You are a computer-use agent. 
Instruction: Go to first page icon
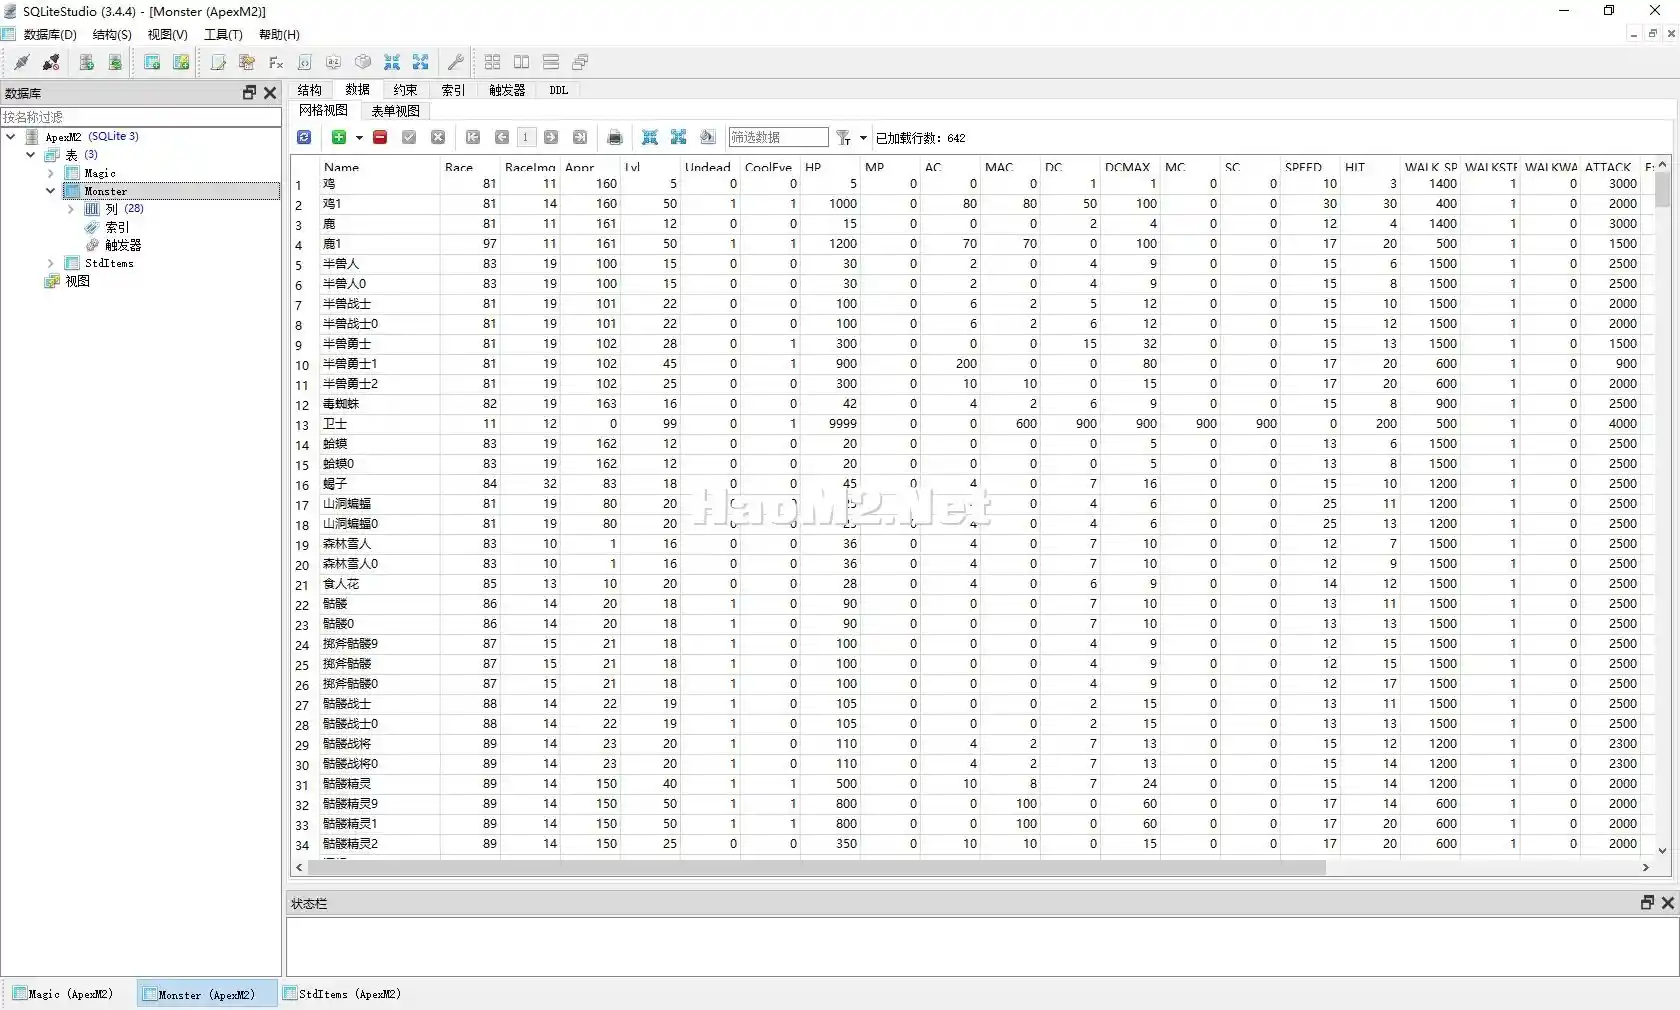473,137
